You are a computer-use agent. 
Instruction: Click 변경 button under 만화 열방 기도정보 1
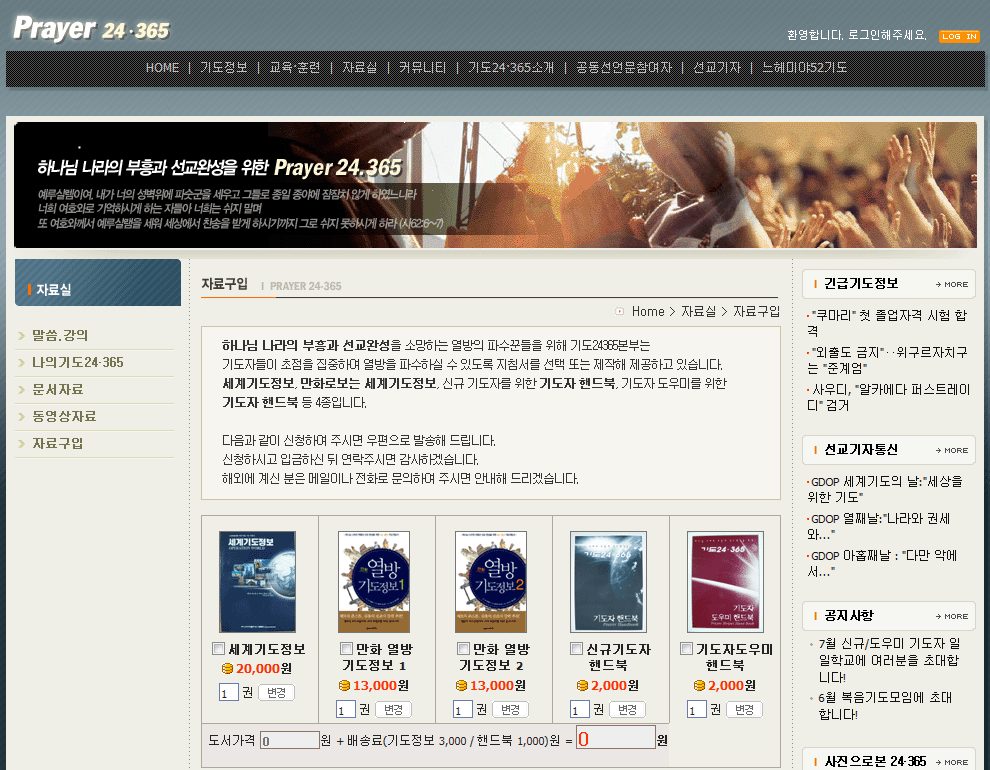[x=393, y=709]
